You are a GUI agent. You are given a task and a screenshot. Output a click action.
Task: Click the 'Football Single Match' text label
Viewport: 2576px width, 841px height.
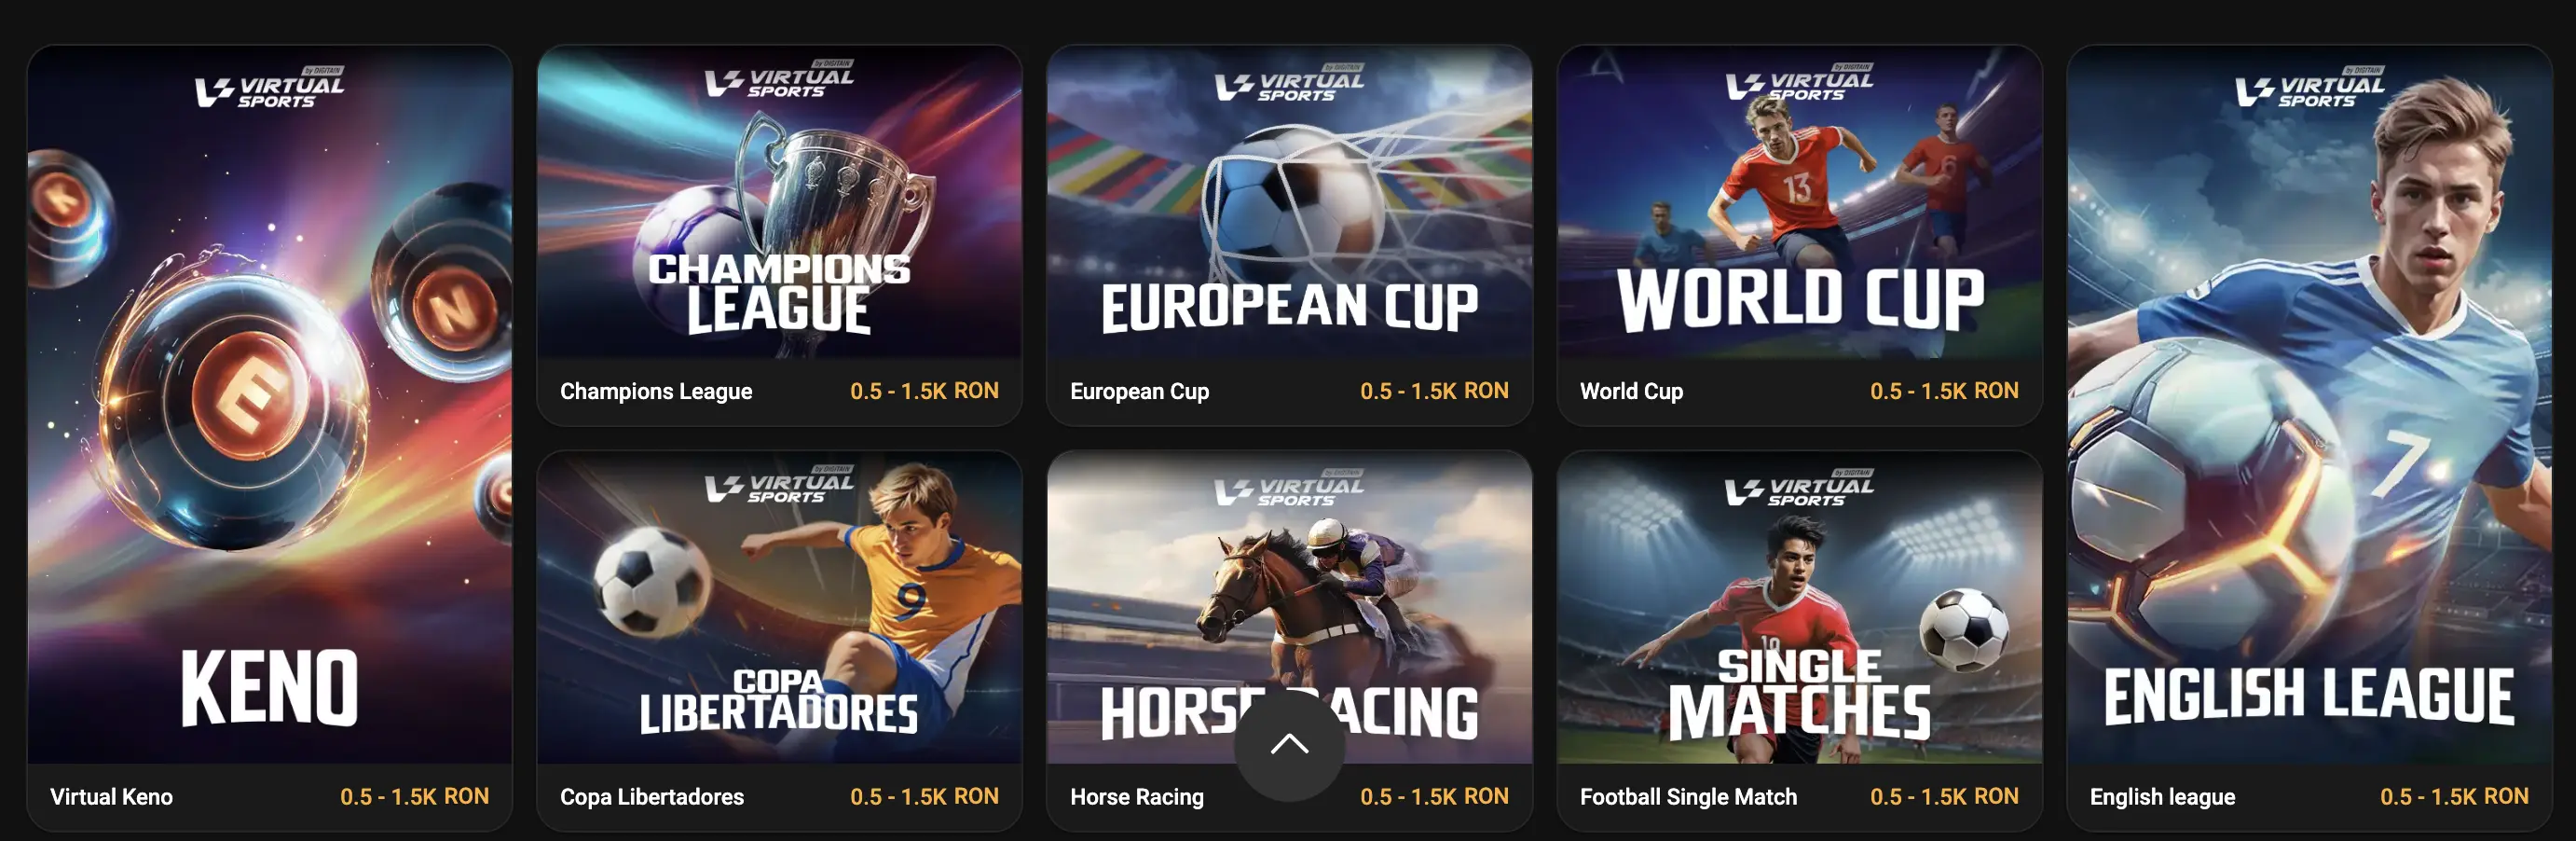pos(1688,797)
